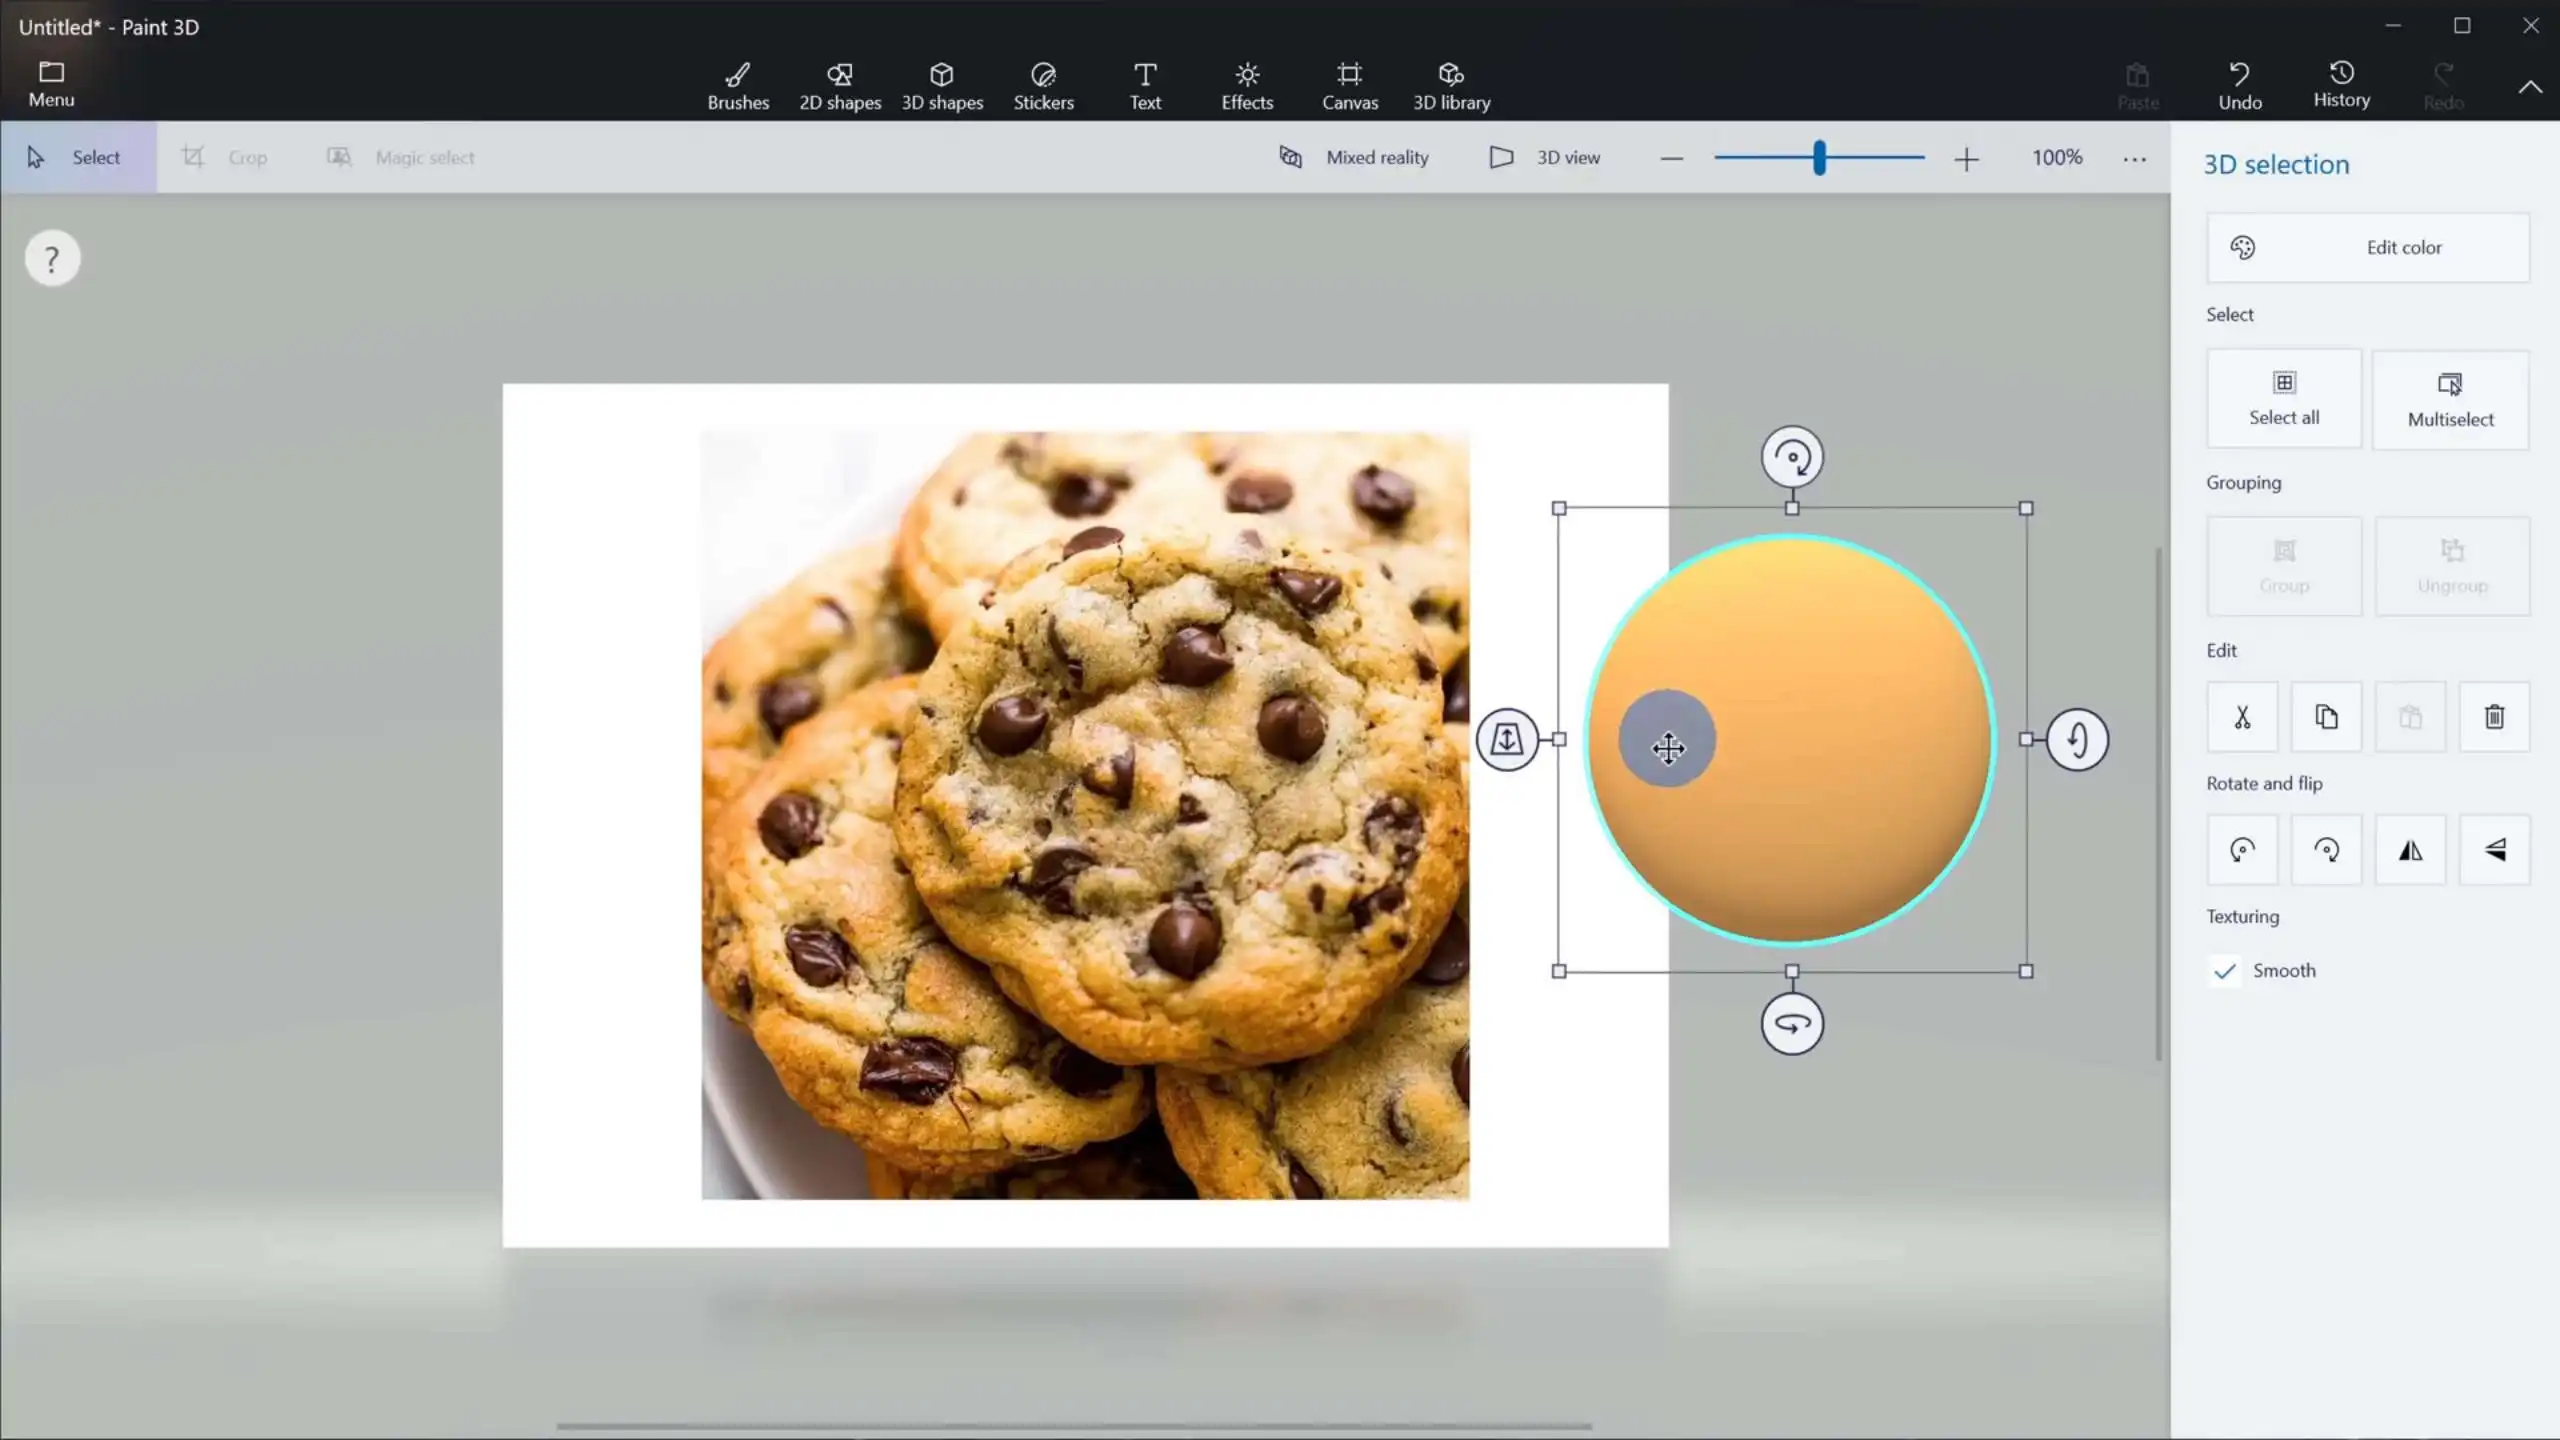
Task: Uncheck the Smooth texturing checkbox
Action: pyautogui.click(x=2225, y=971)
